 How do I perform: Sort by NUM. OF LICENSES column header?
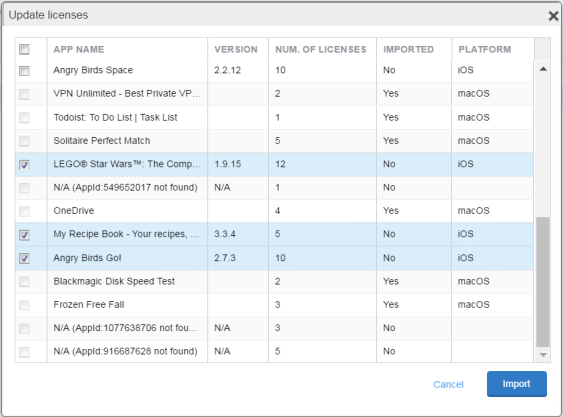pyautogui.click(x=321, y=49)
